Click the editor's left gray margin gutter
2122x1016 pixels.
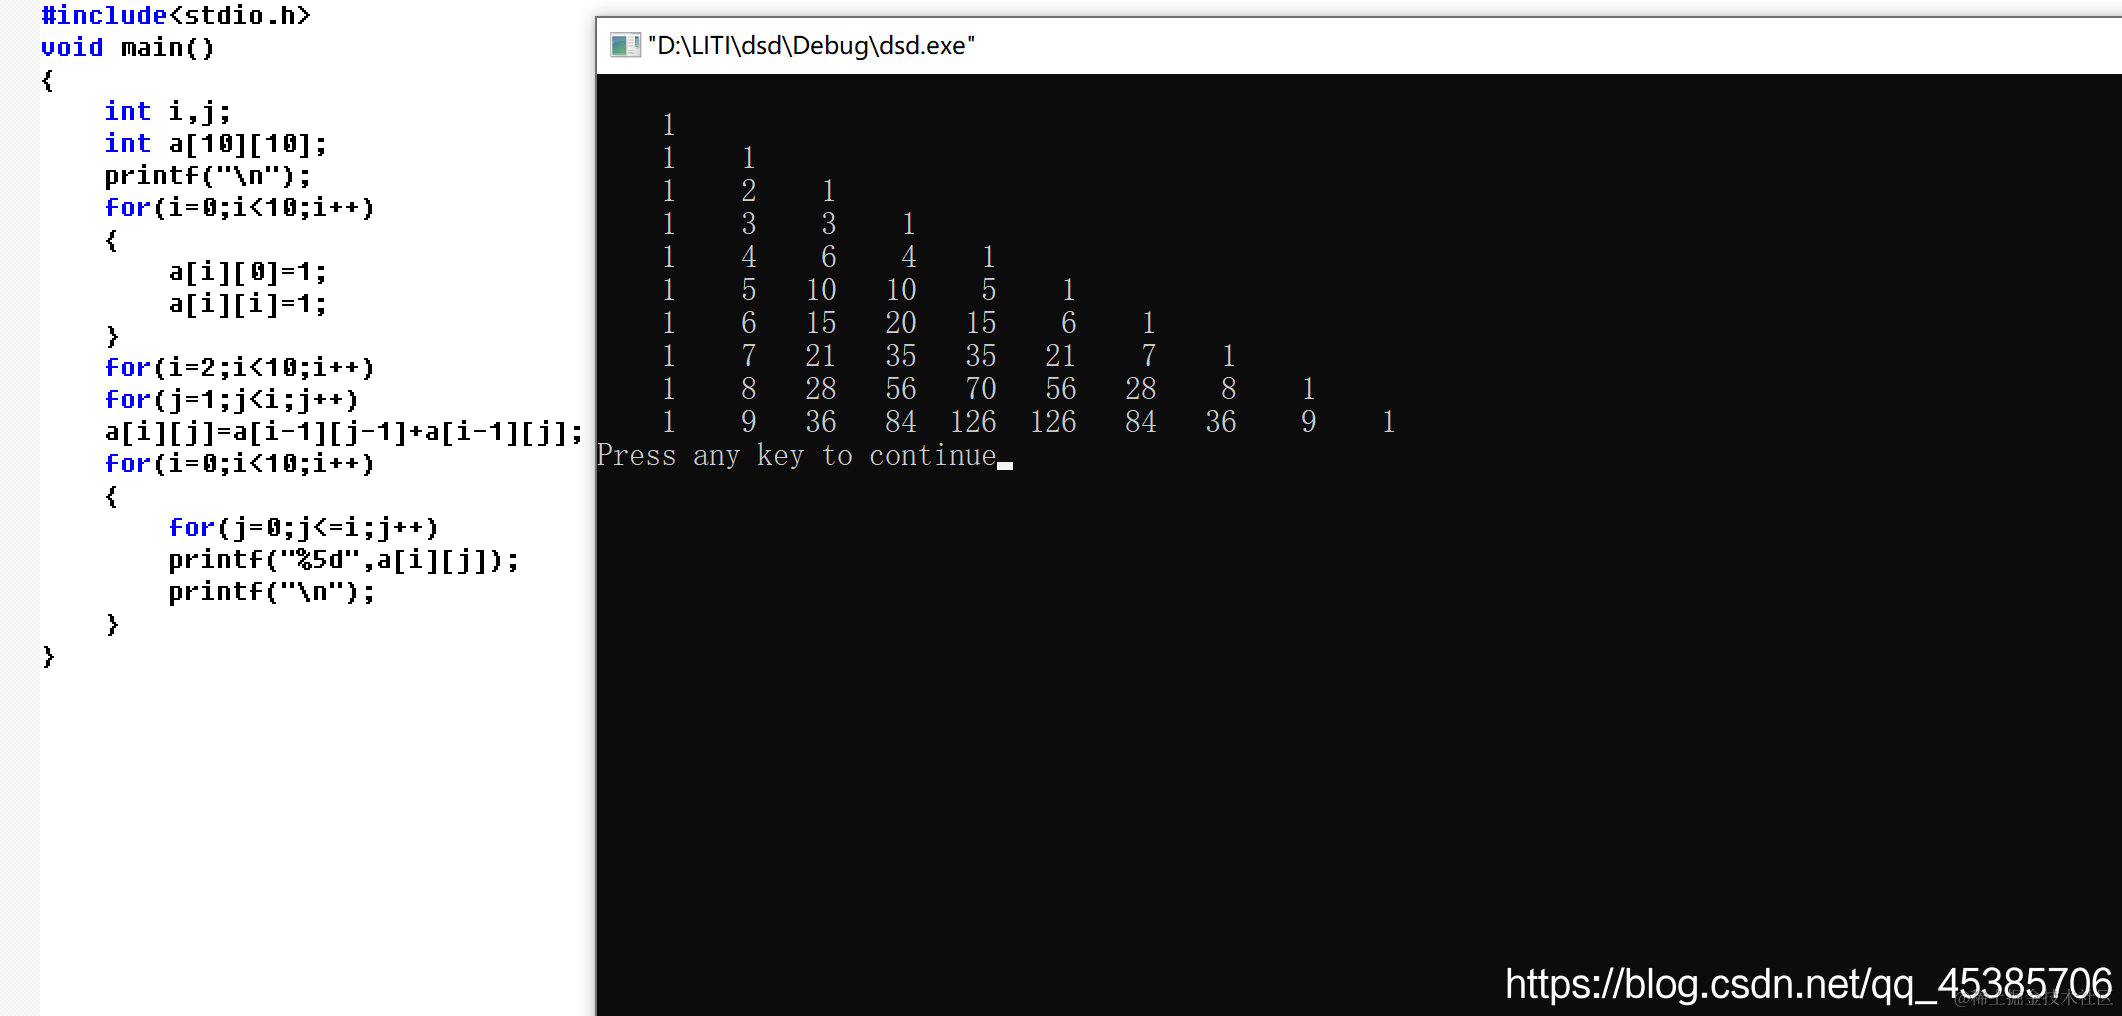tap(20, 508)
